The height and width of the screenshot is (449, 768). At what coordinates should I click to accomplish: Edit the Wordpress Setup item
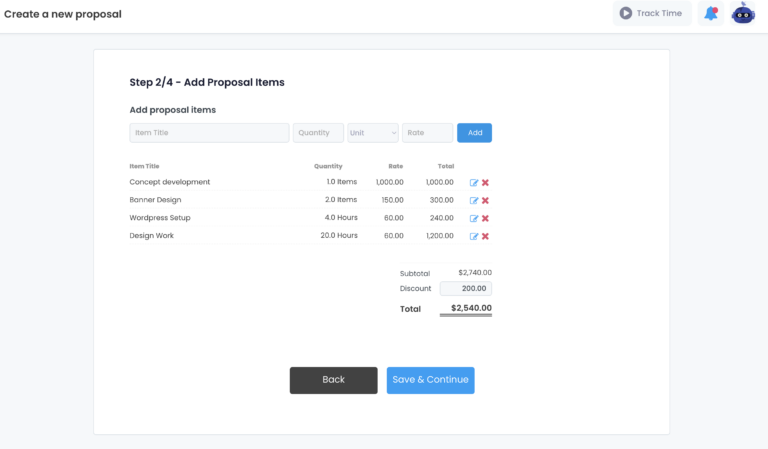pos(474,218)
